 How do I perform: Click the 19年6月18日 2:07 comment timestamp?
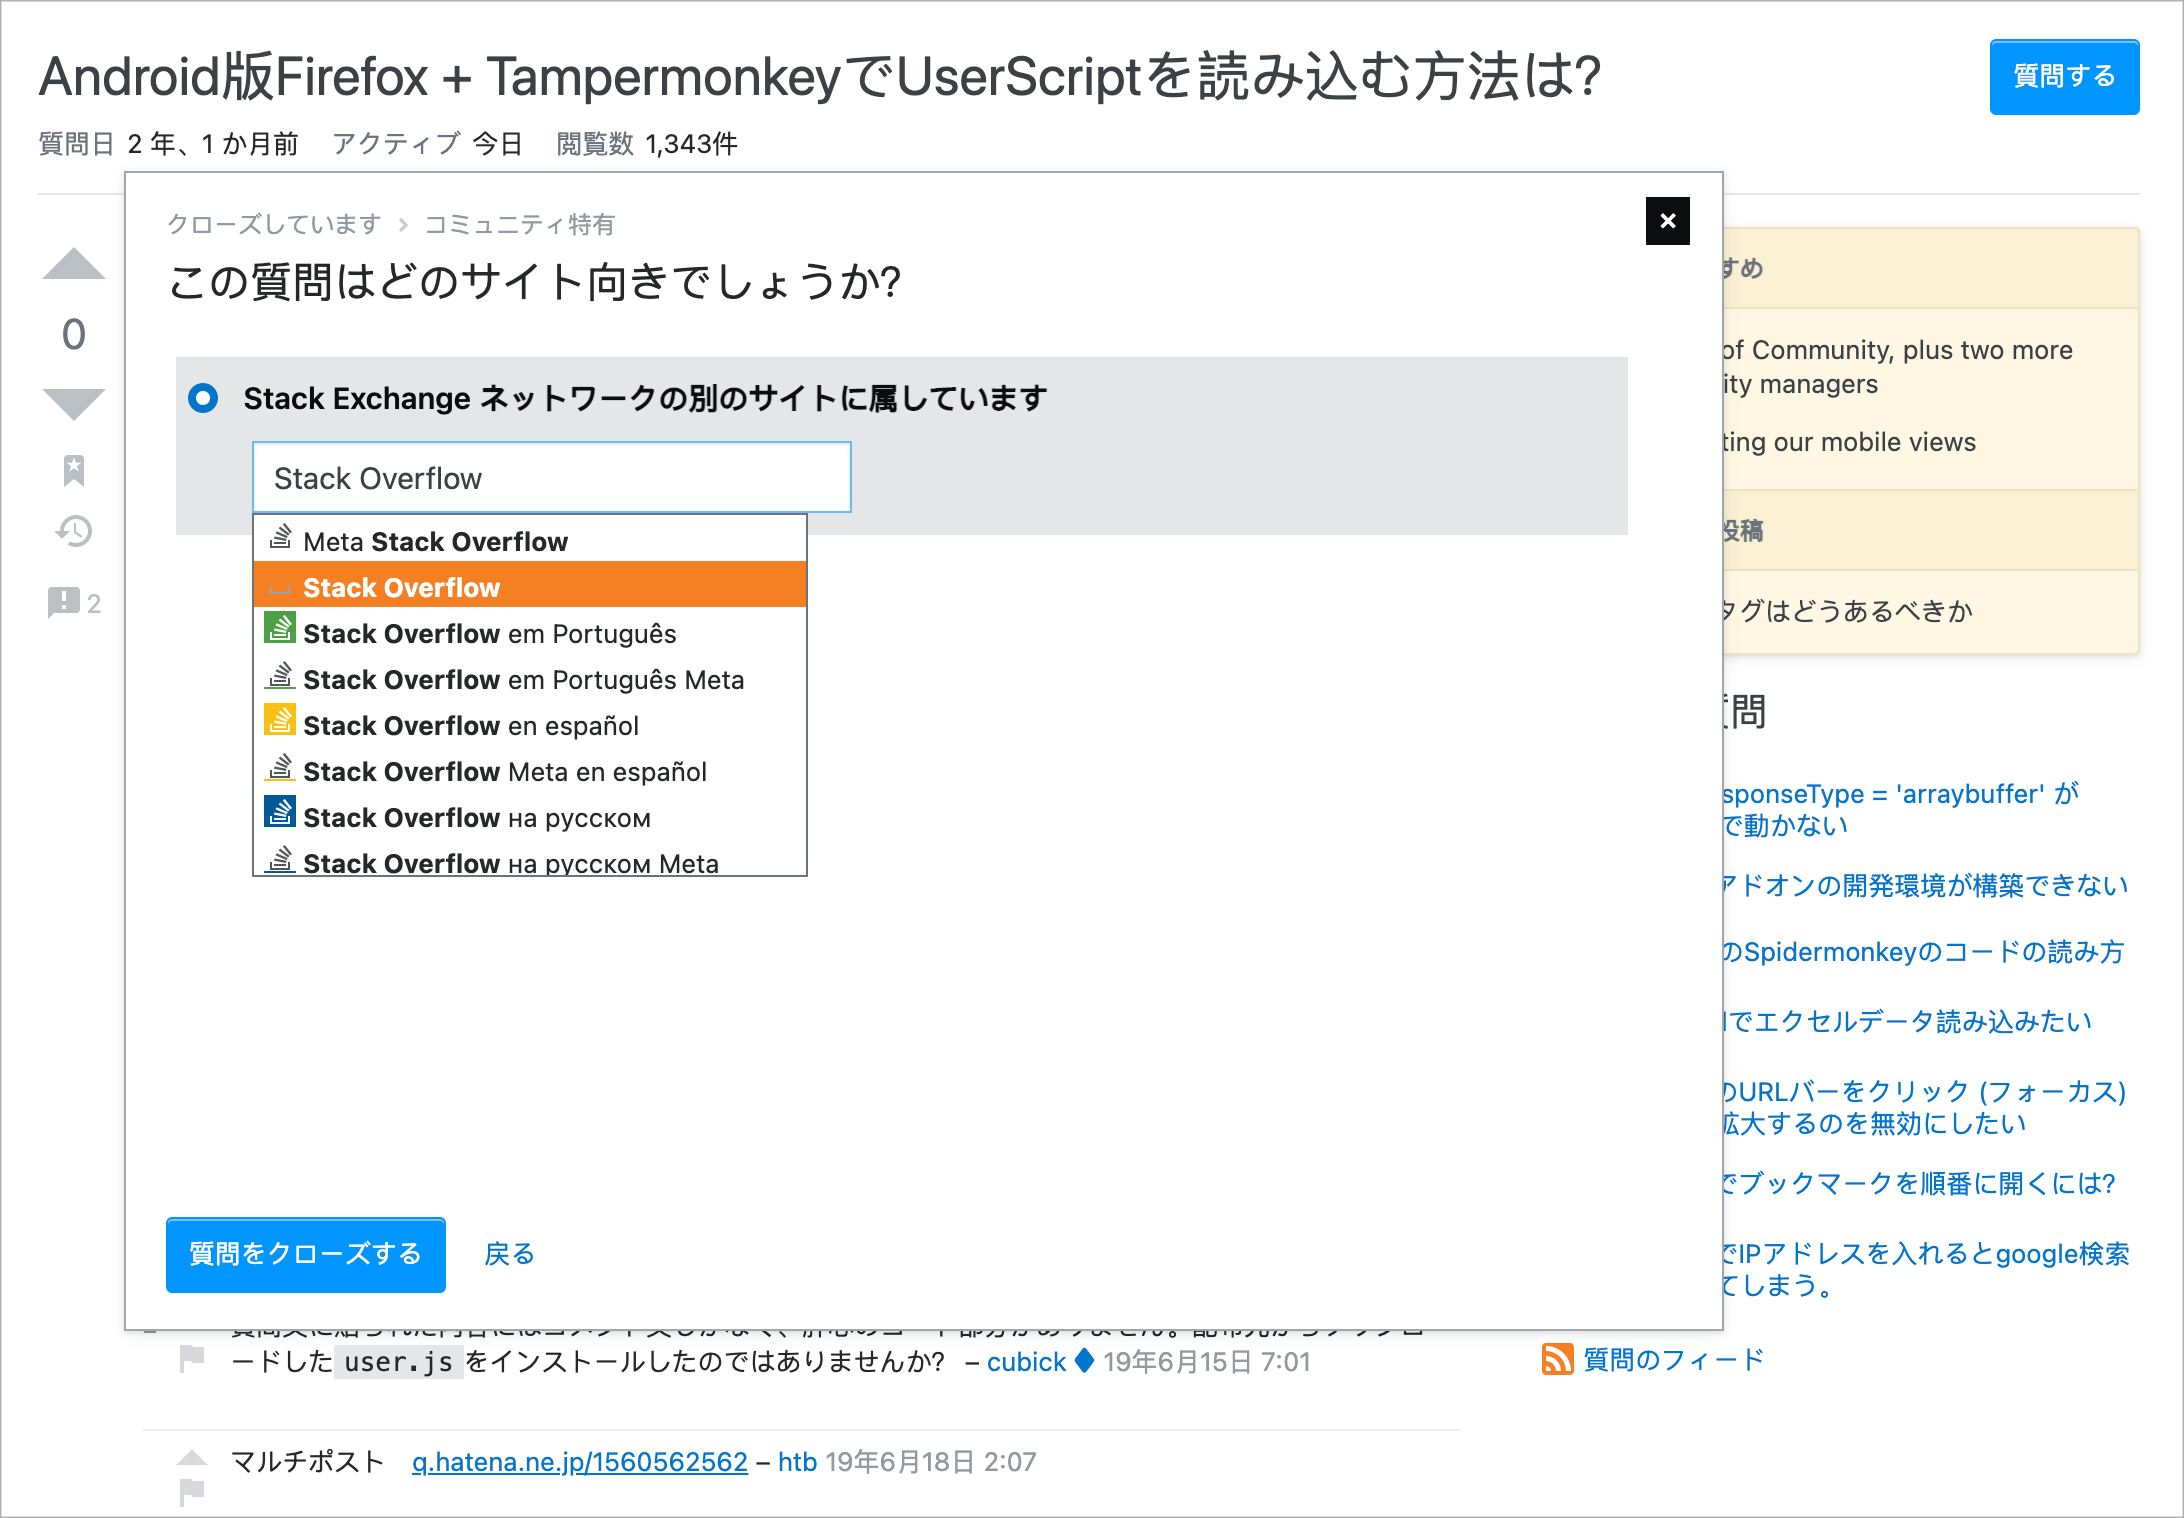(x=931, y=1462)
